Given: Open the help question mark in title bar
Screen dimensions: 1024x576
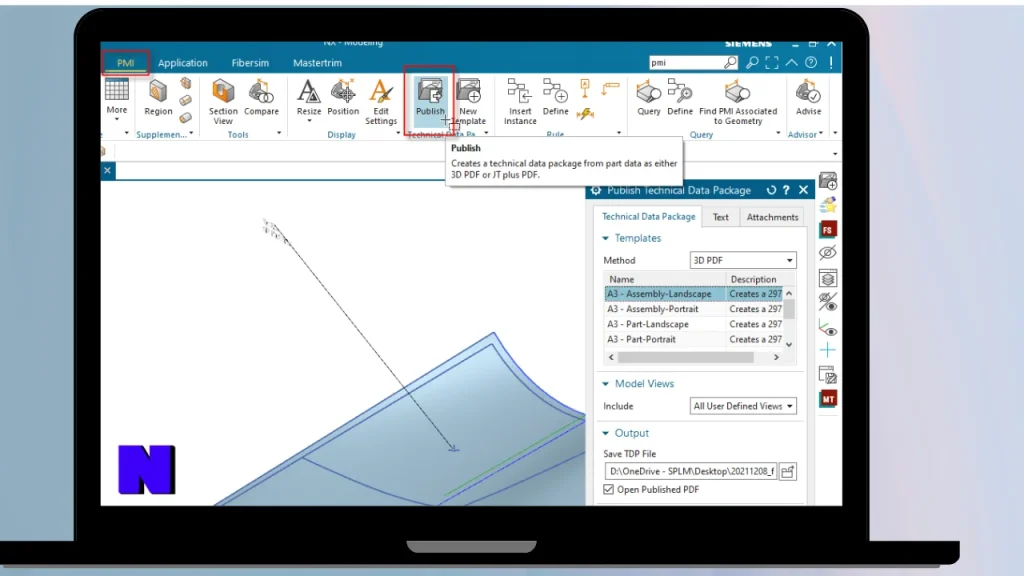Looking at the screenshot, I should tap(811, 62).
